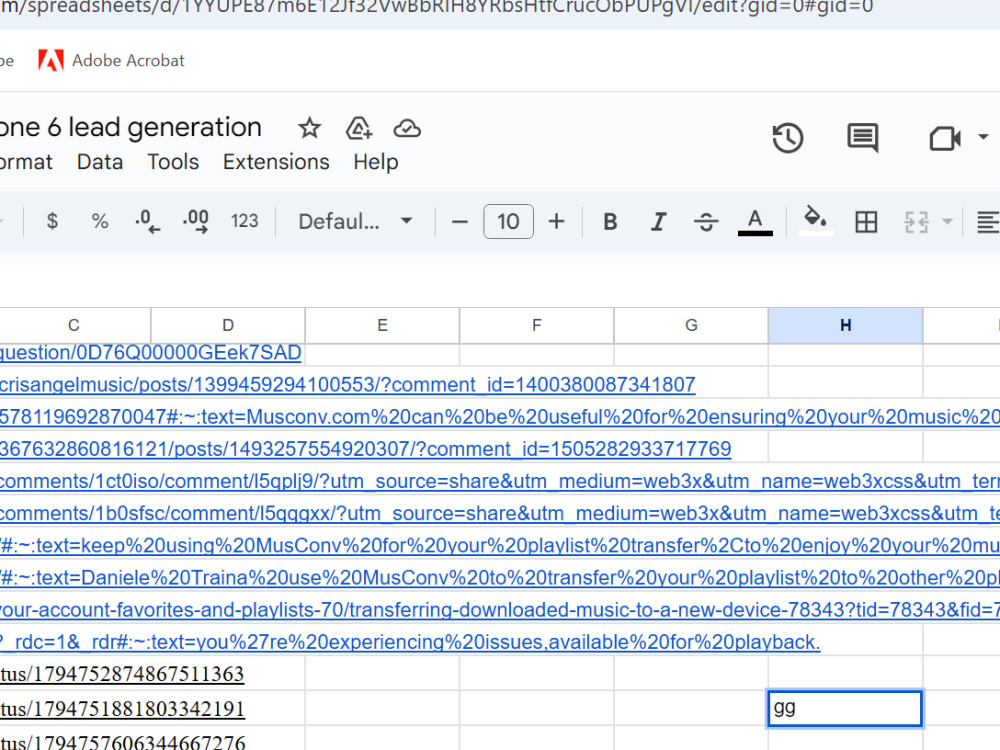
Task: Toggle strikethrough formatting
Action: 706,221
